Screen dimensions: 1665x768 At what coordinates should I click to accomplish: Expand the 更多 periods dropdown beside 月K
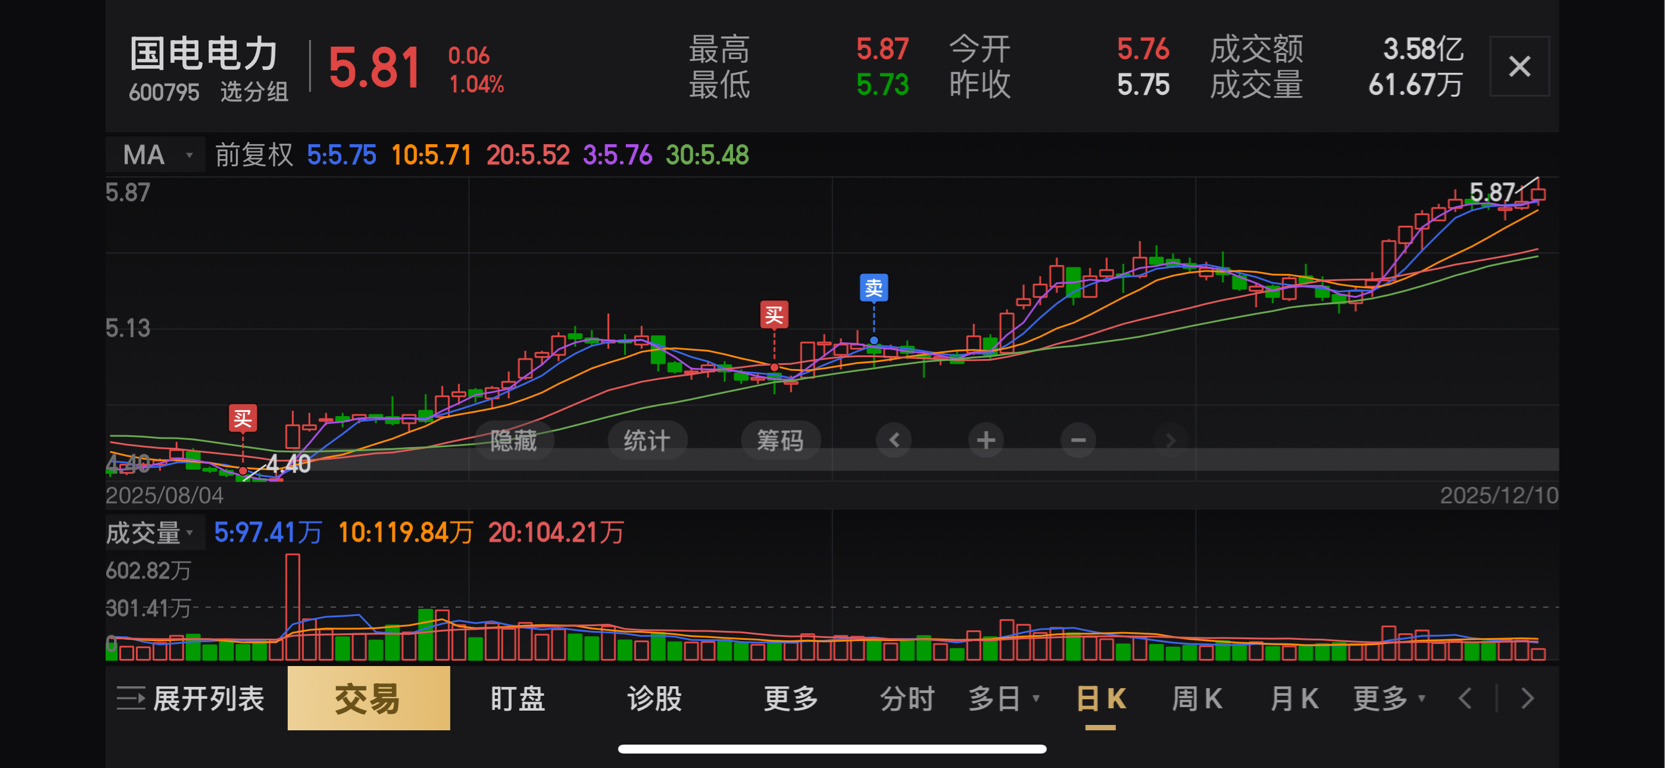[x=1389, y=698]
